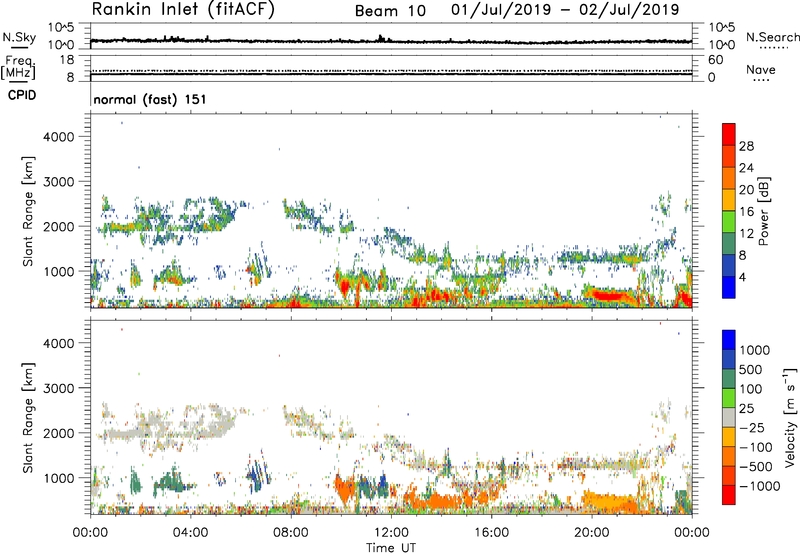Click the '60' tick on the Nave axis
This screenshot has width=800, height=554.
tap(715, 60)
